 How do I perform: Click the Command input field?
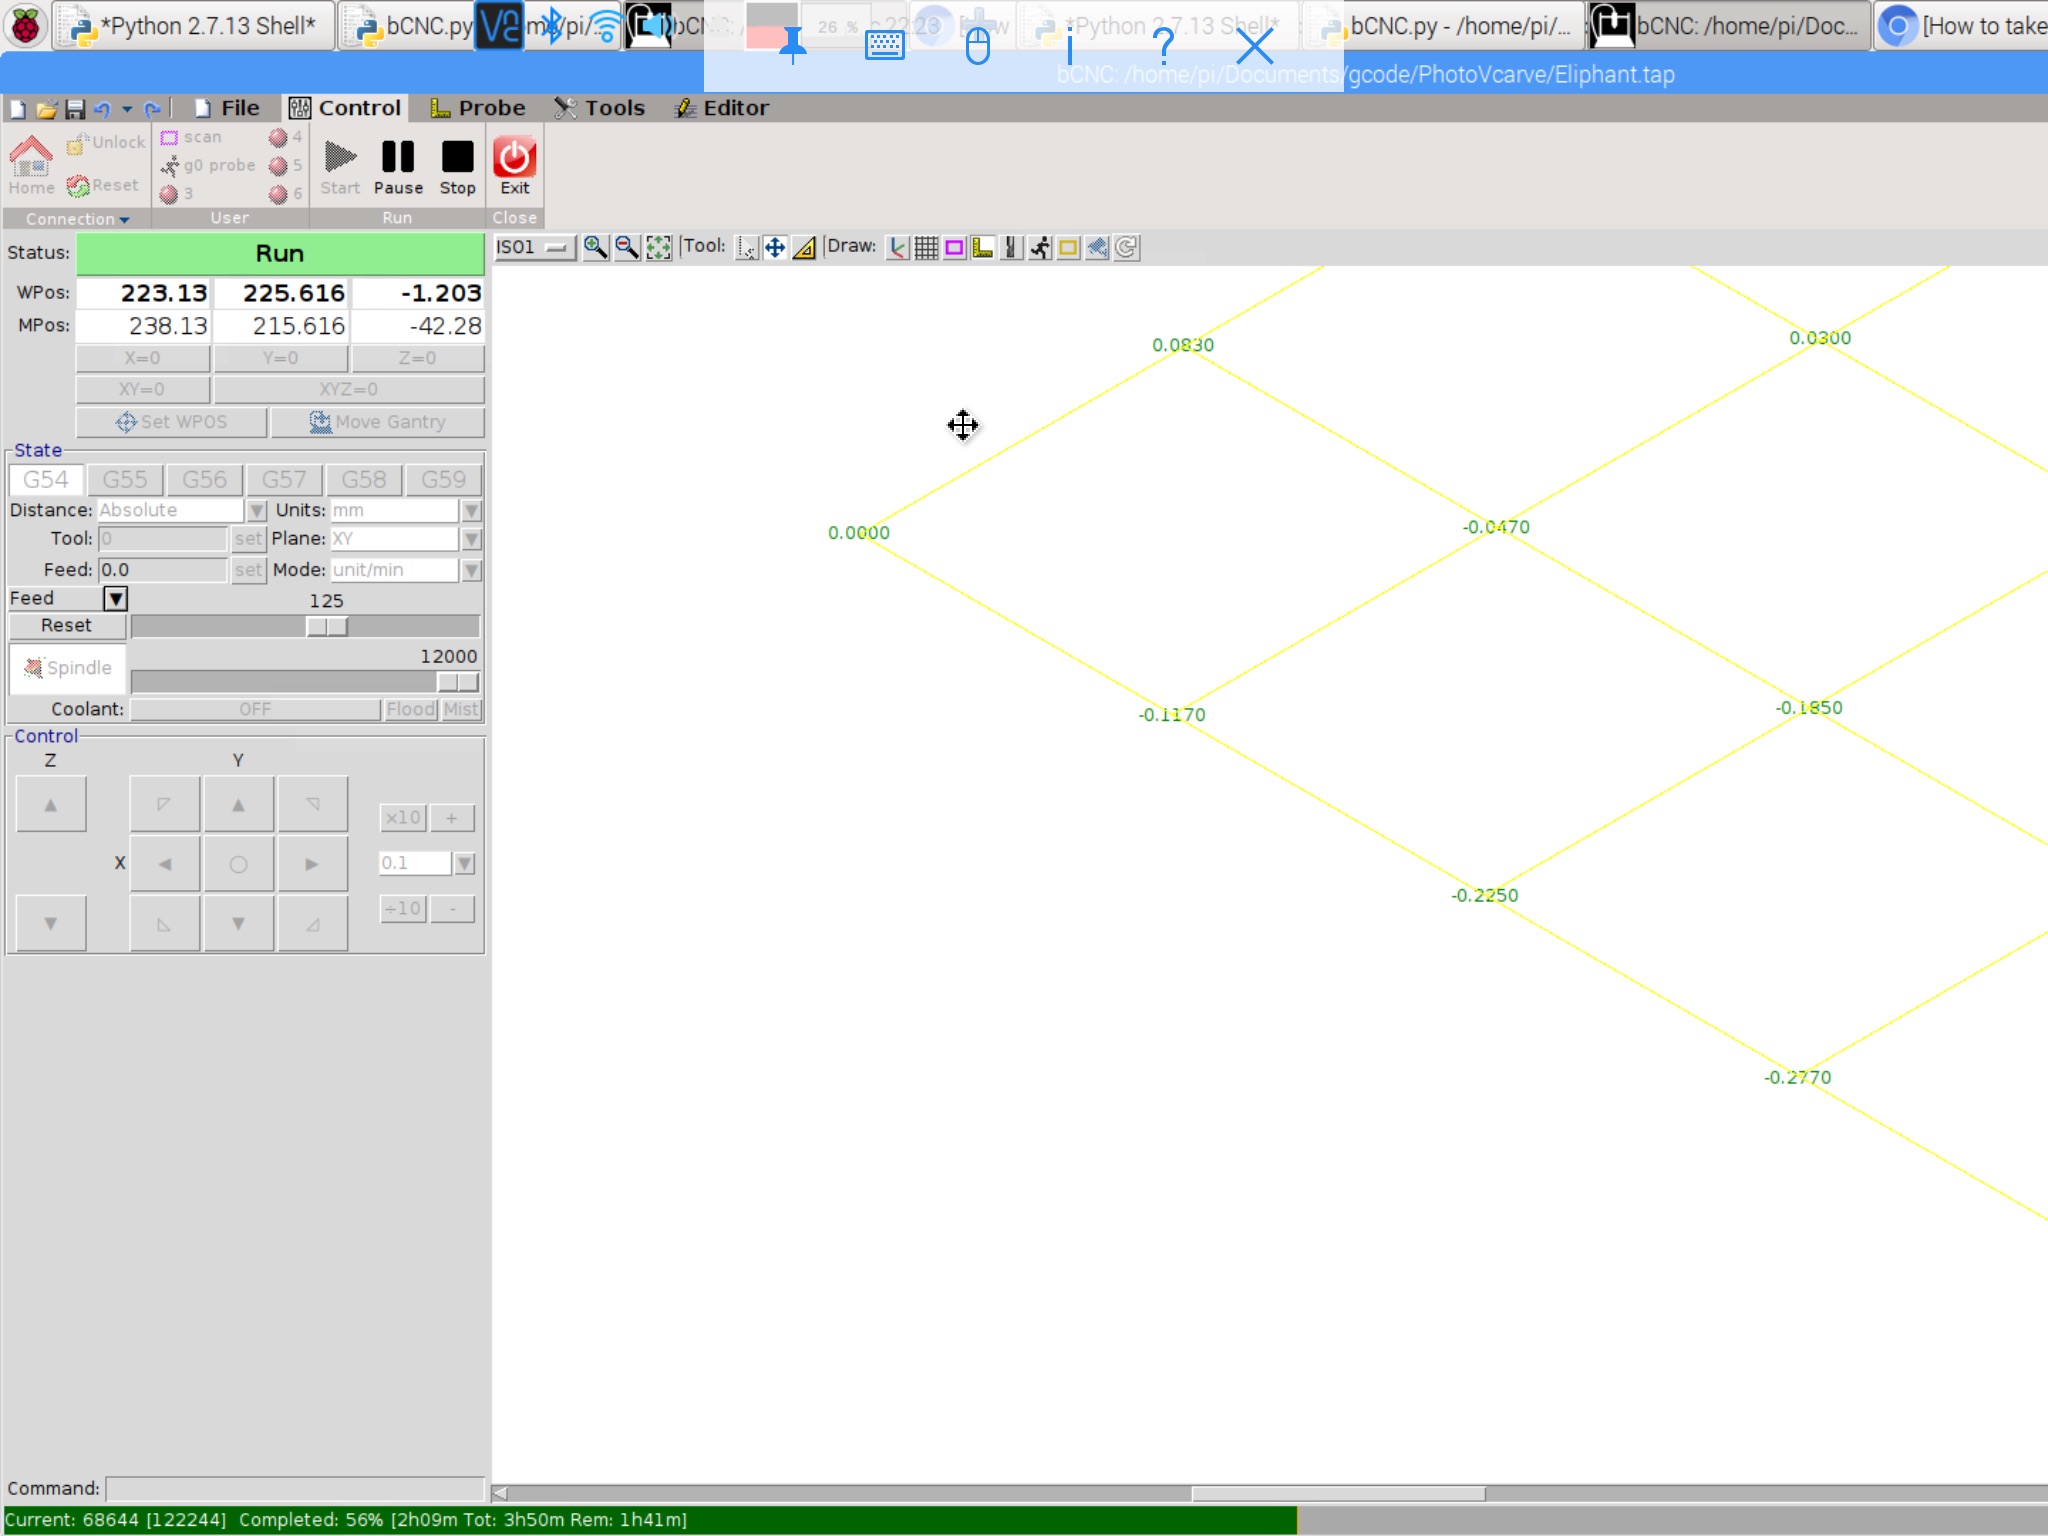(295, 1489)
